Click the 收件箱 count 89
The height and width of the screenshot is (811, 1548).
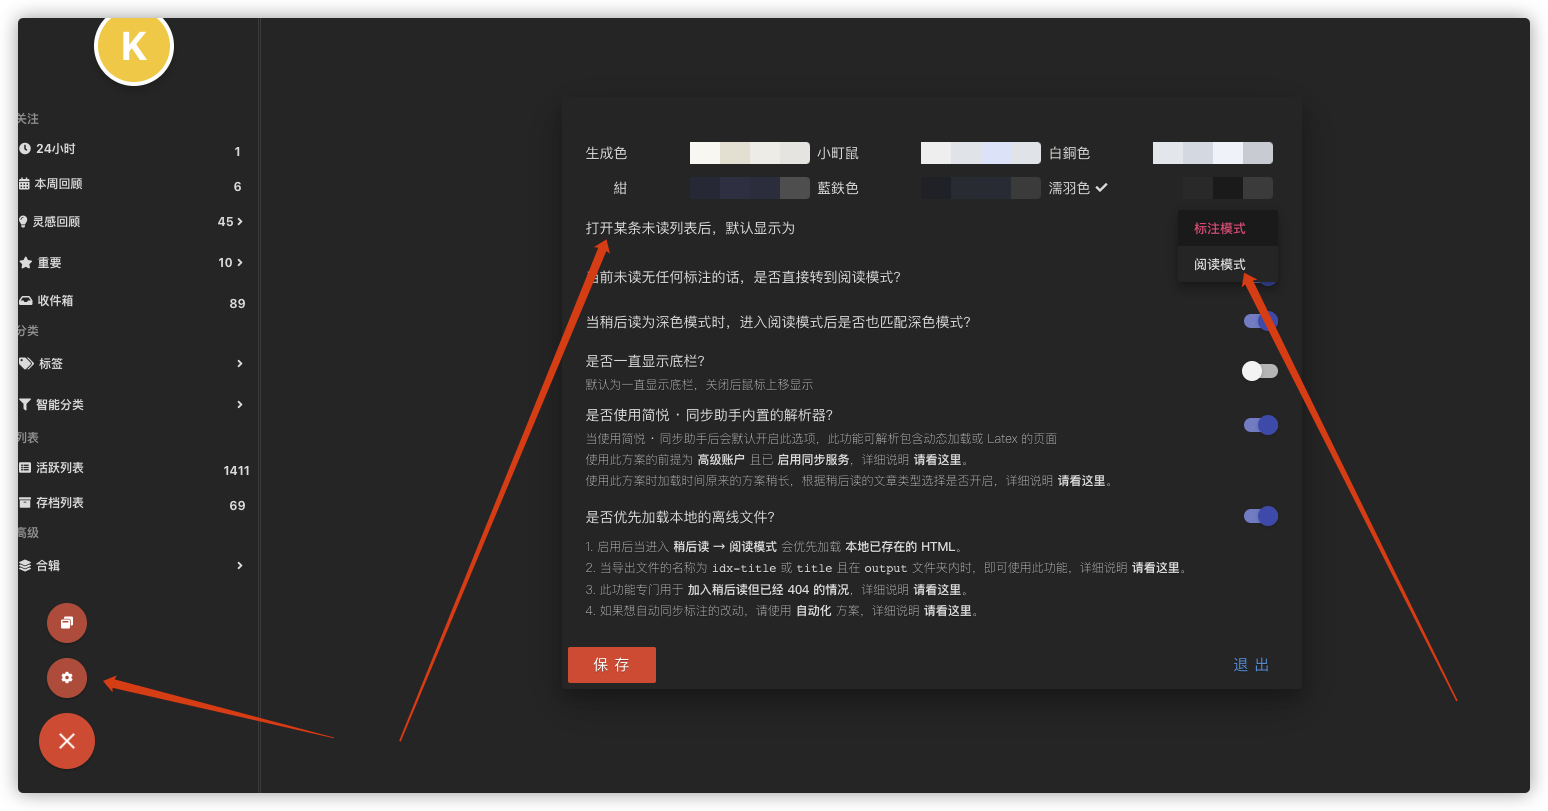237,304
